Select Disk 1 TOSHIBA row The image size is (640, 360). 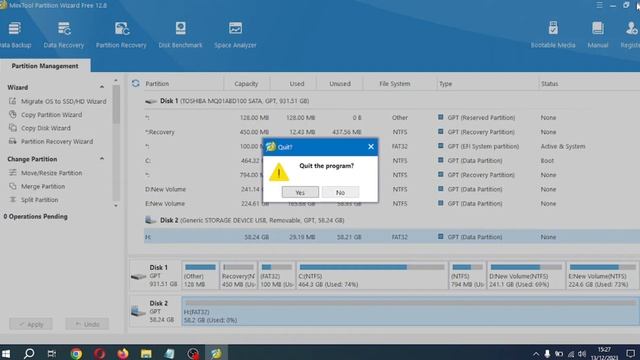click(x=392, y=101)
